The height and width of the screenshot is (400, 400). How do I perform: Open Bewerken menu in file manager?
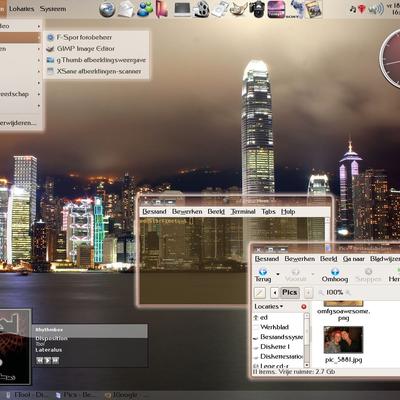click(299, 259)
